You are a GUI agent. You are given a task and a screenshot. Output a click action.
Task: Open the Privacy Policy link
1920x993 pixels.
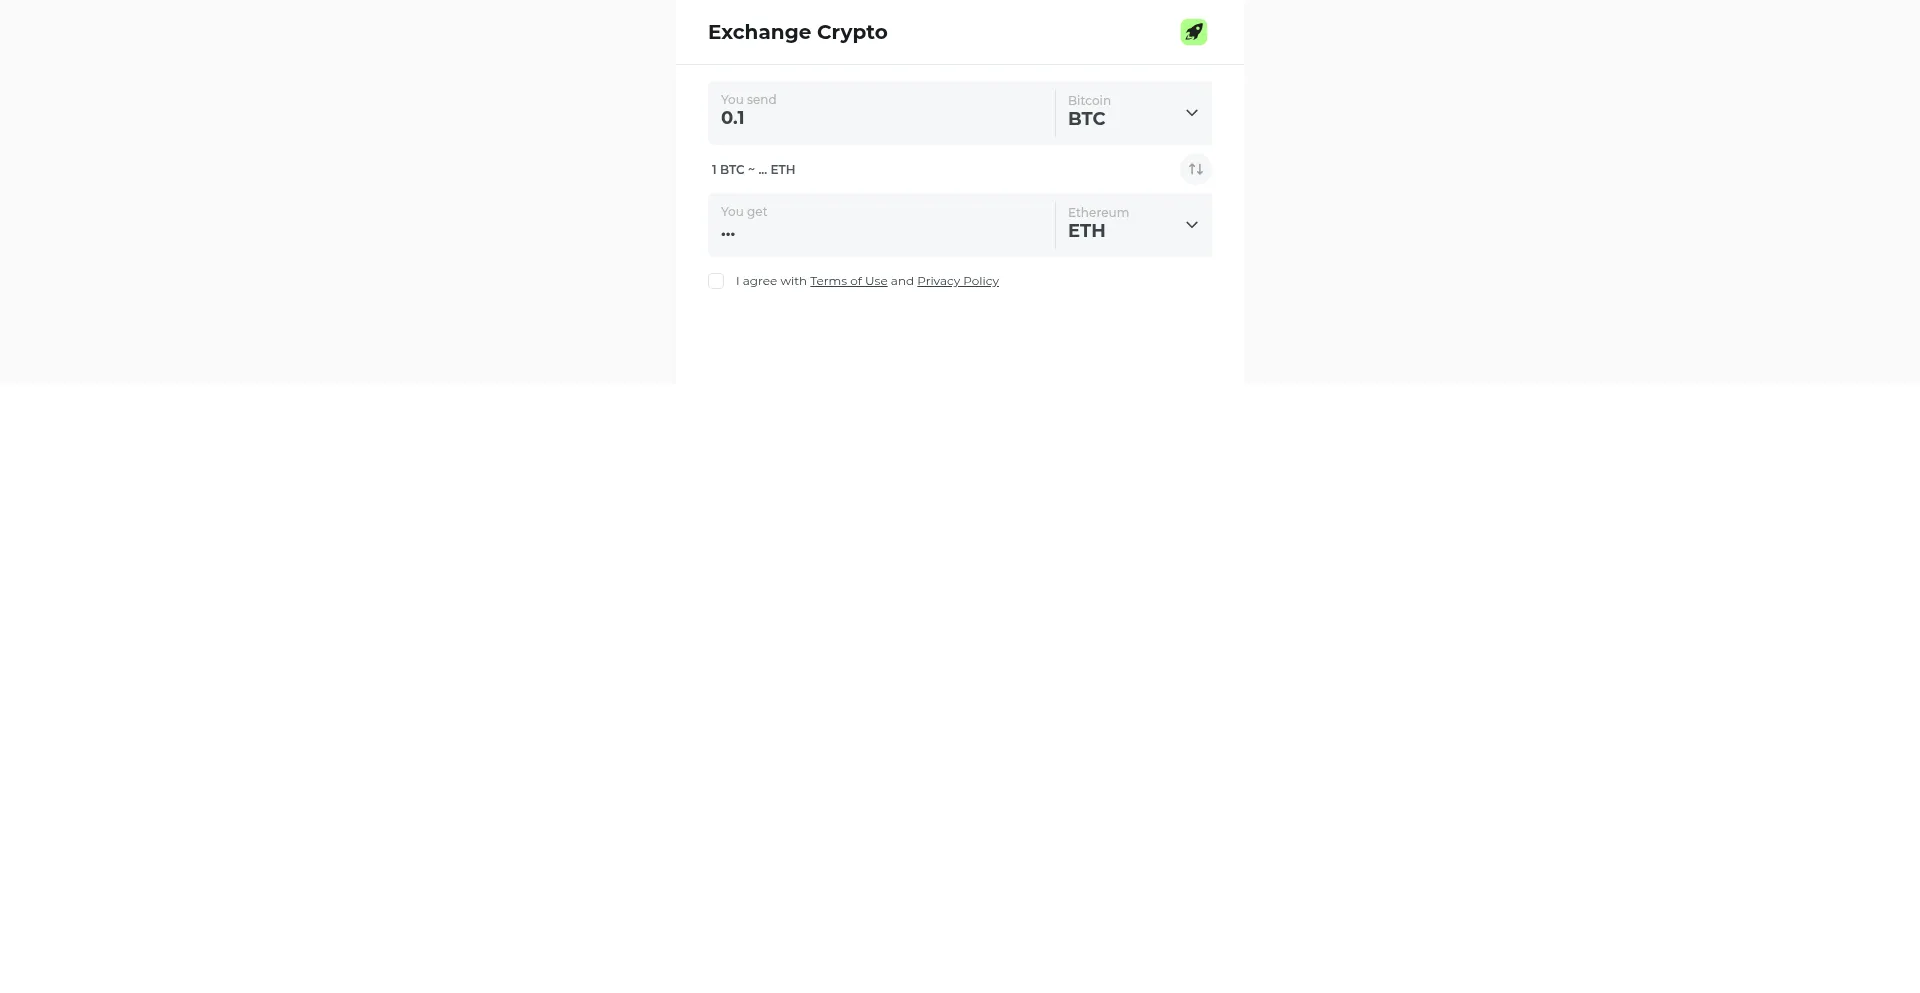(x=957, y=281)
